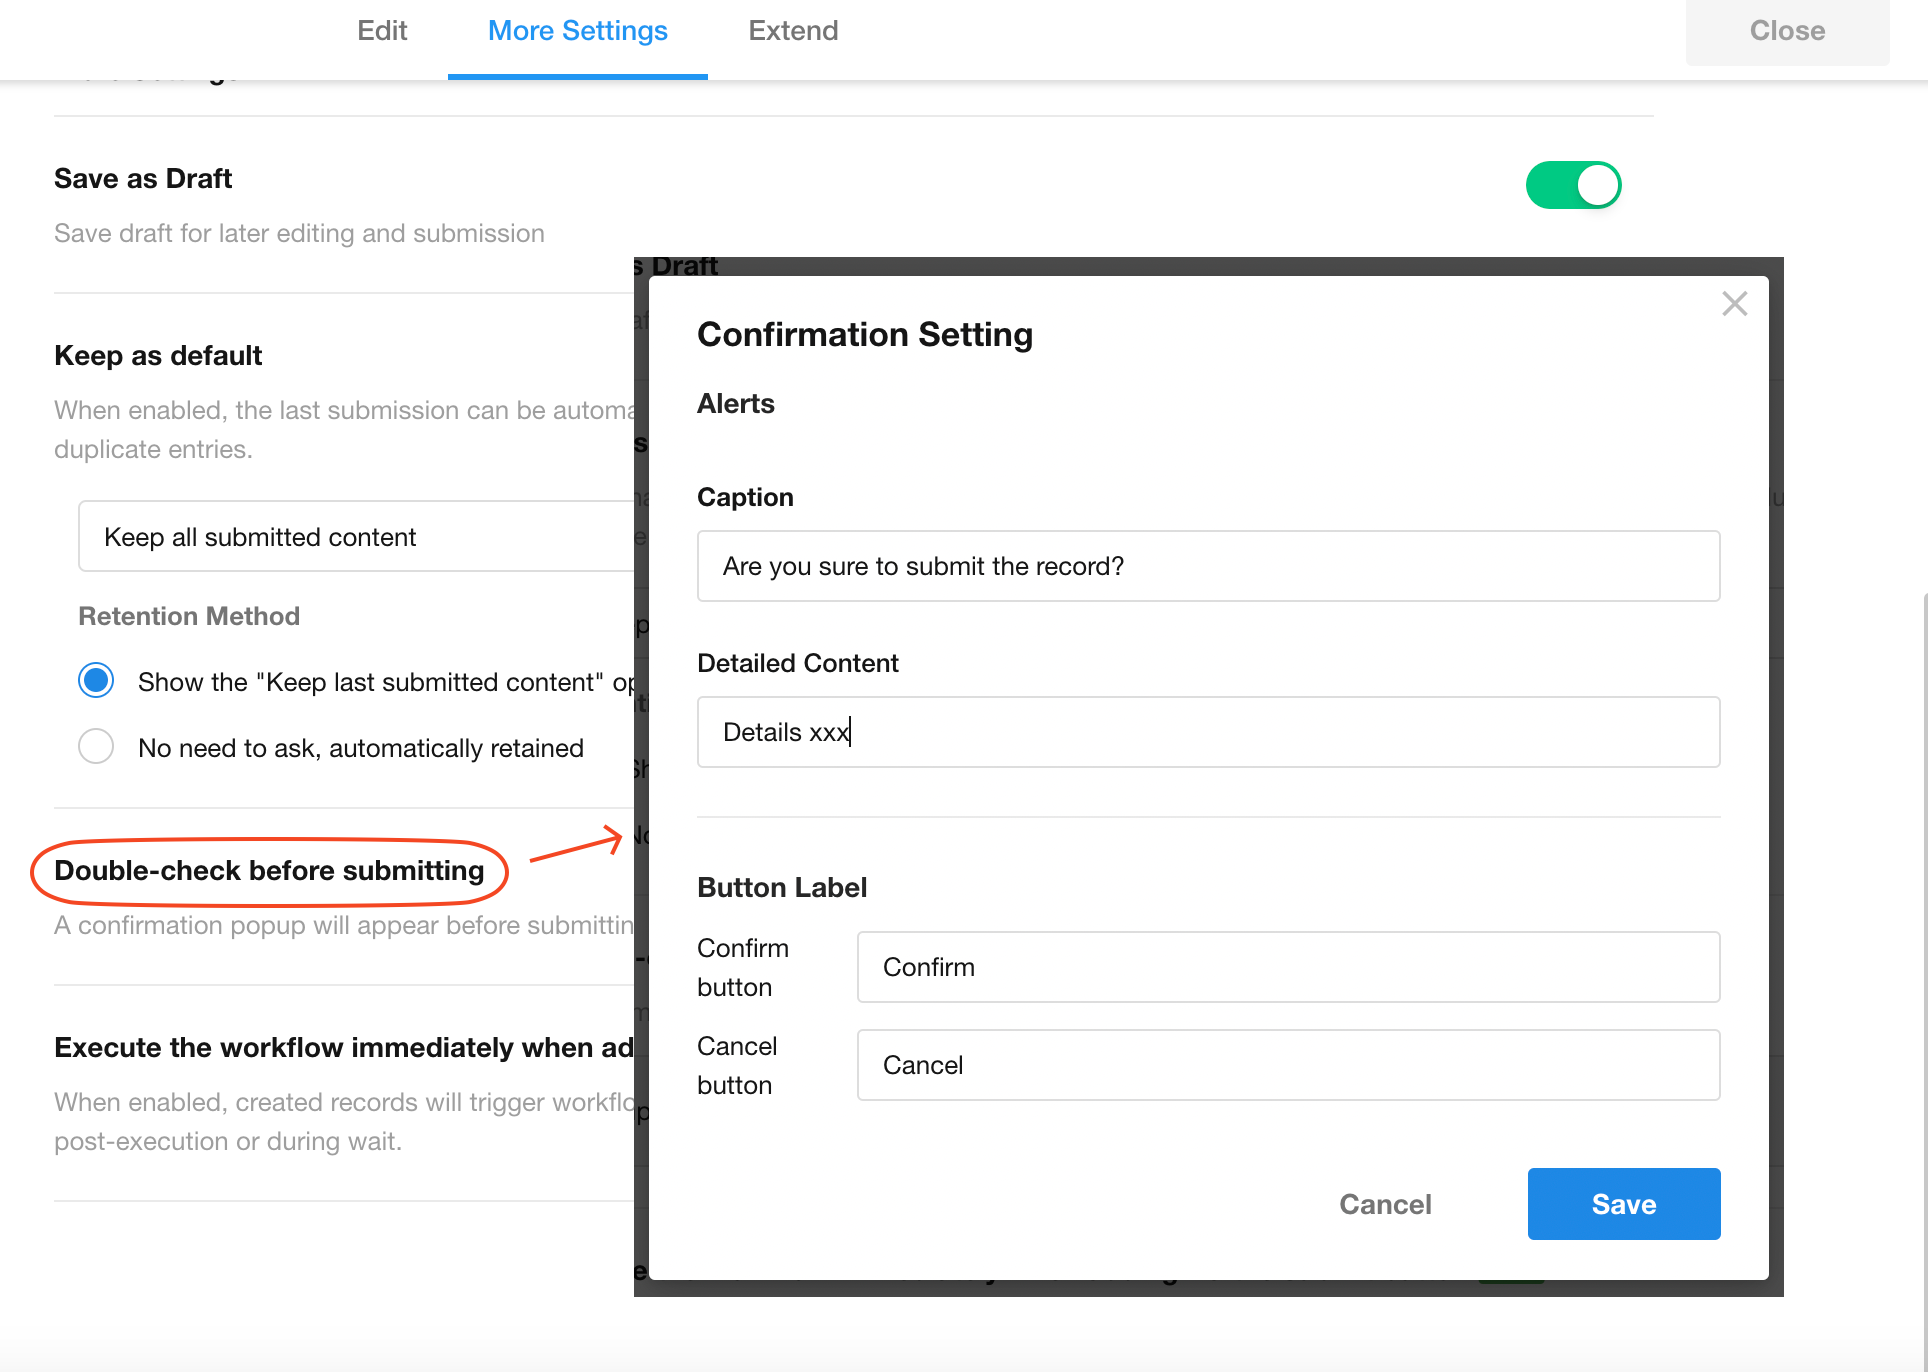Click the Double-check before submitting heading
Screen dimensions: 1928x1372
269,871
